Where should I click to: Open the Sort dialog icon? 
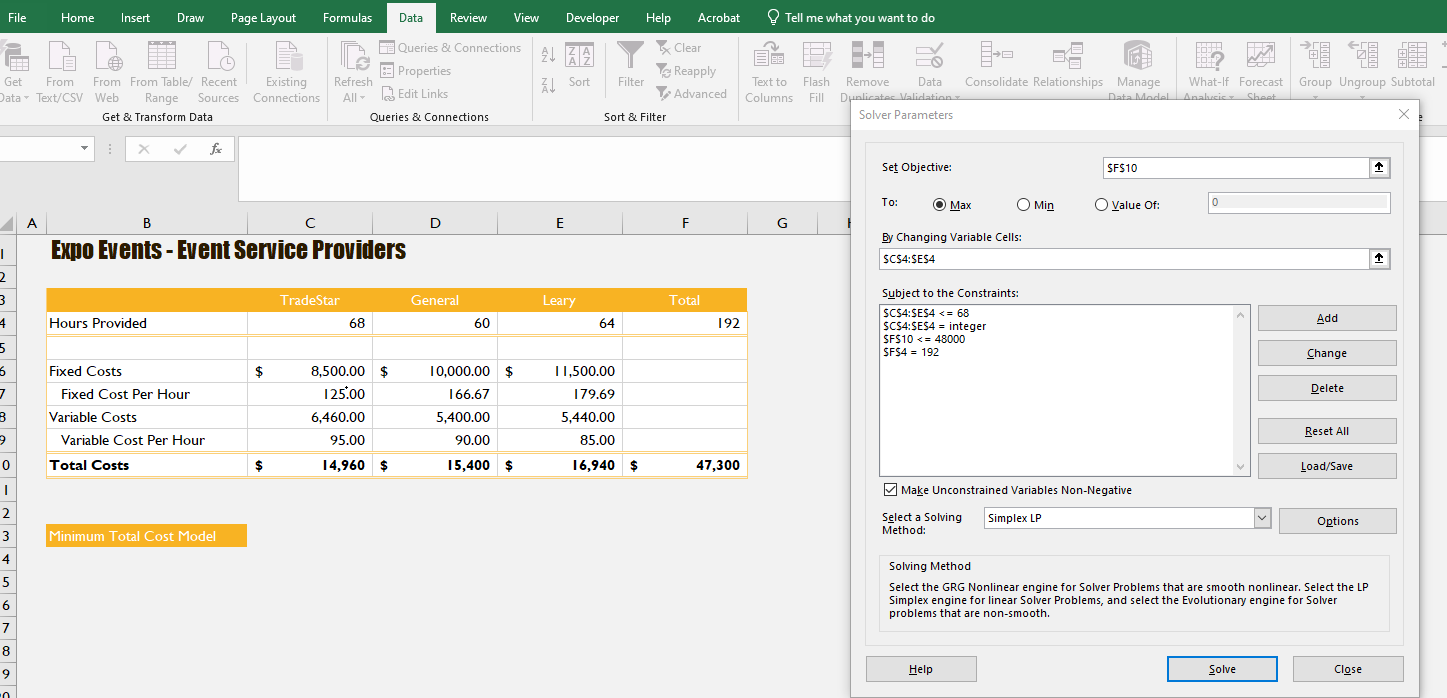579,57
